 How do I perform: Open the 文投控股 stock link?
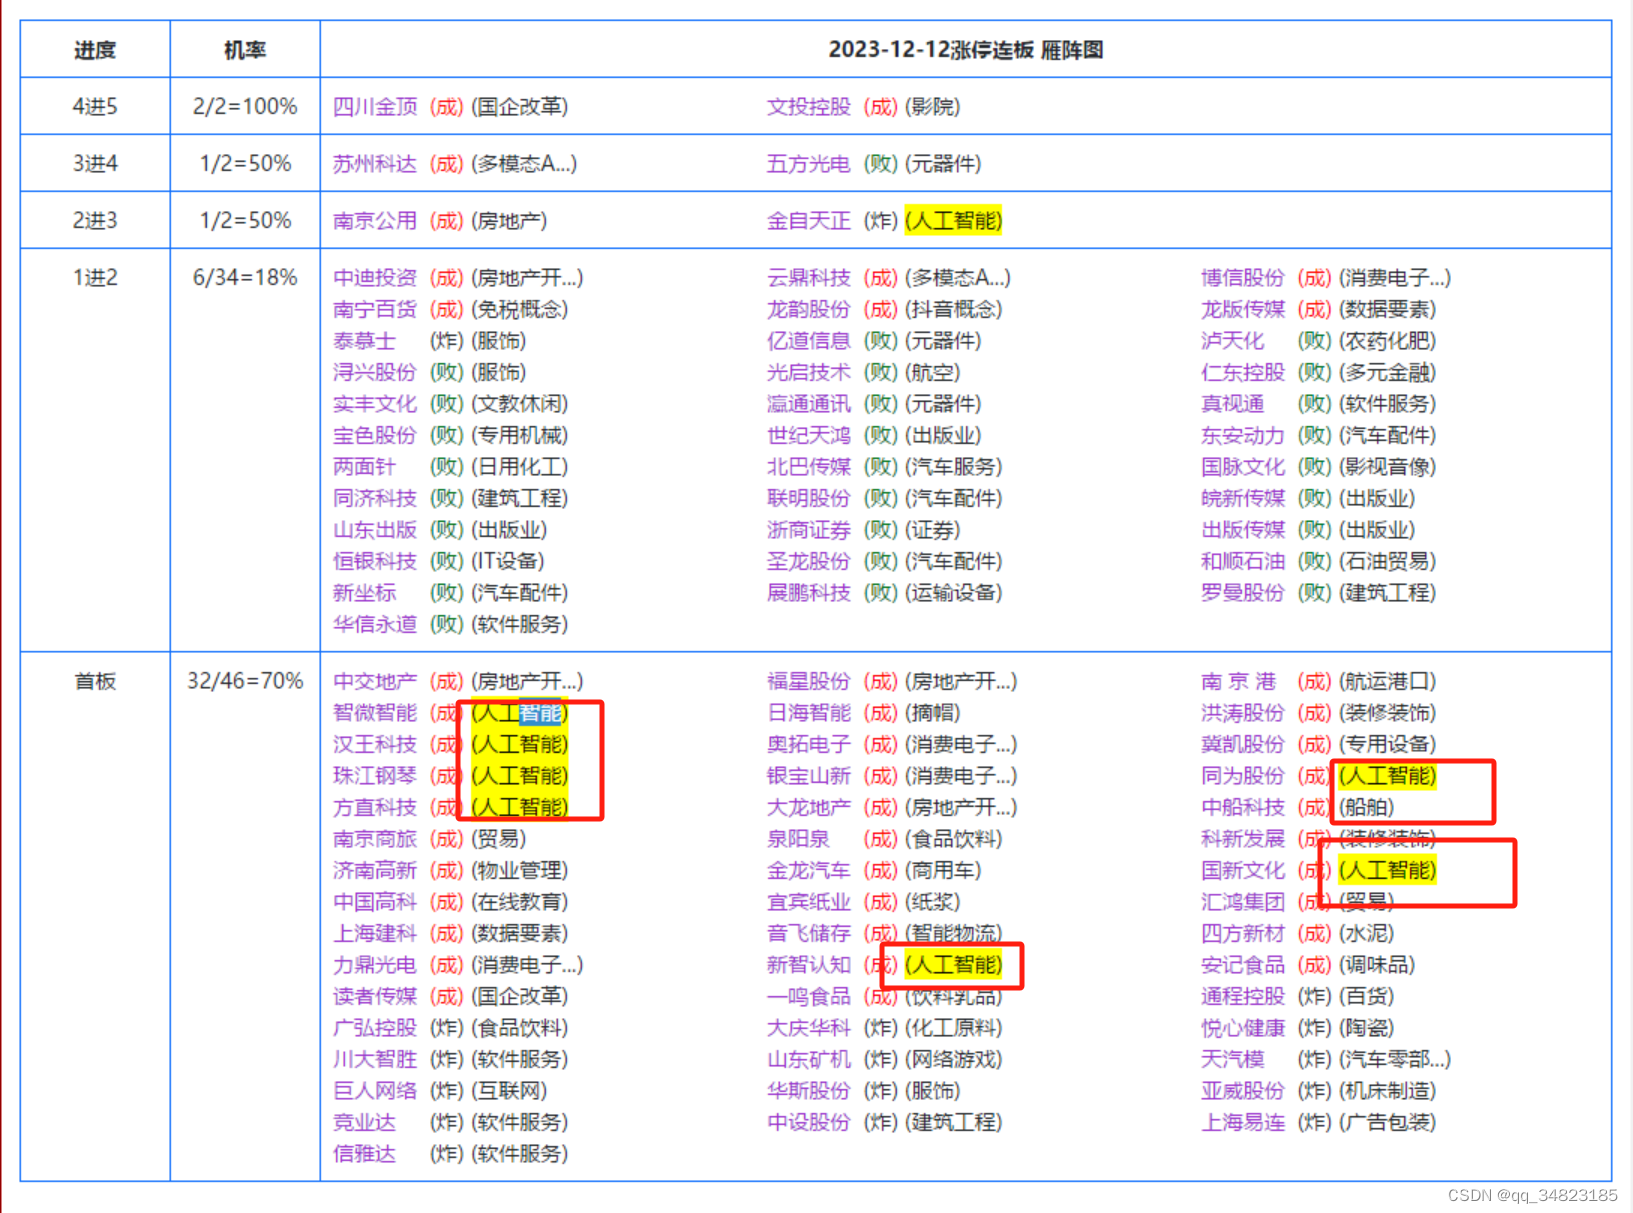pos(809,107)
